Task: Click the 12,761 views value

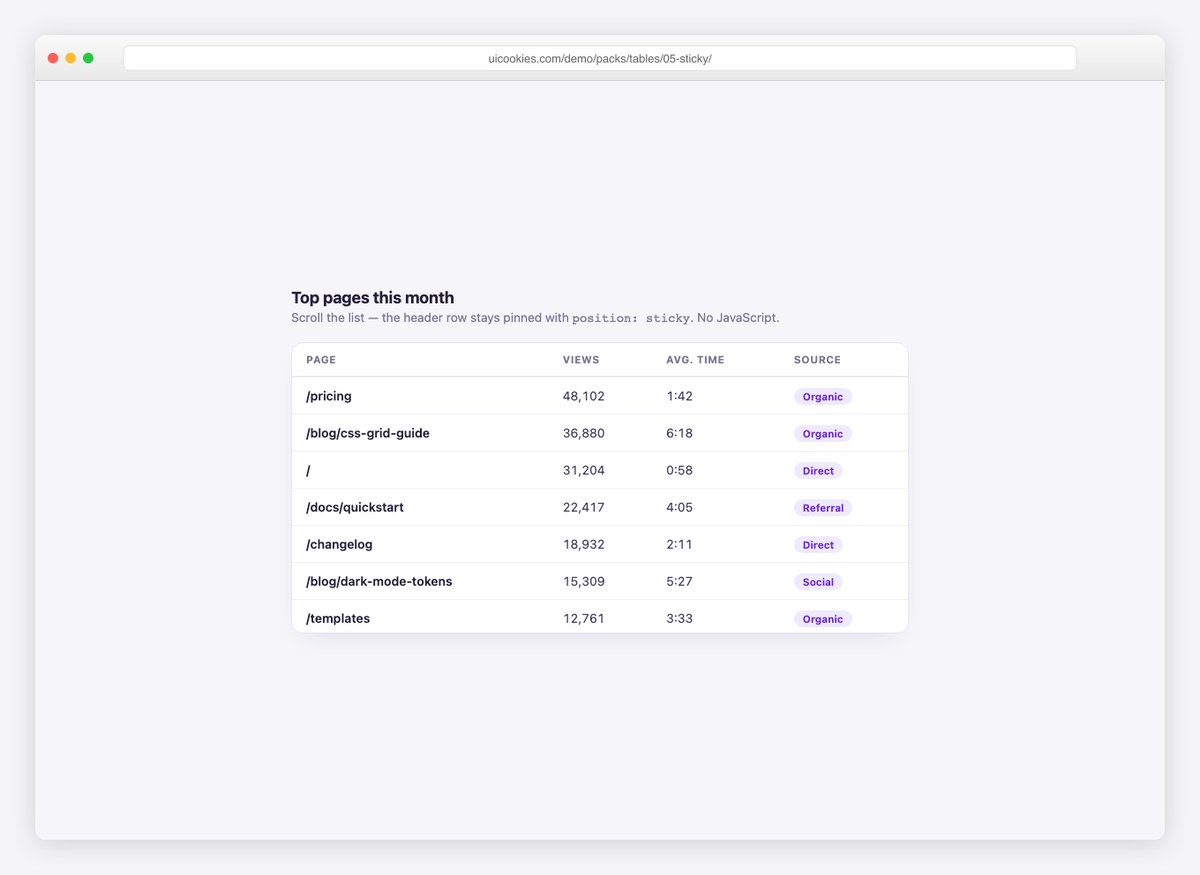Action: (x=584, y=618)
